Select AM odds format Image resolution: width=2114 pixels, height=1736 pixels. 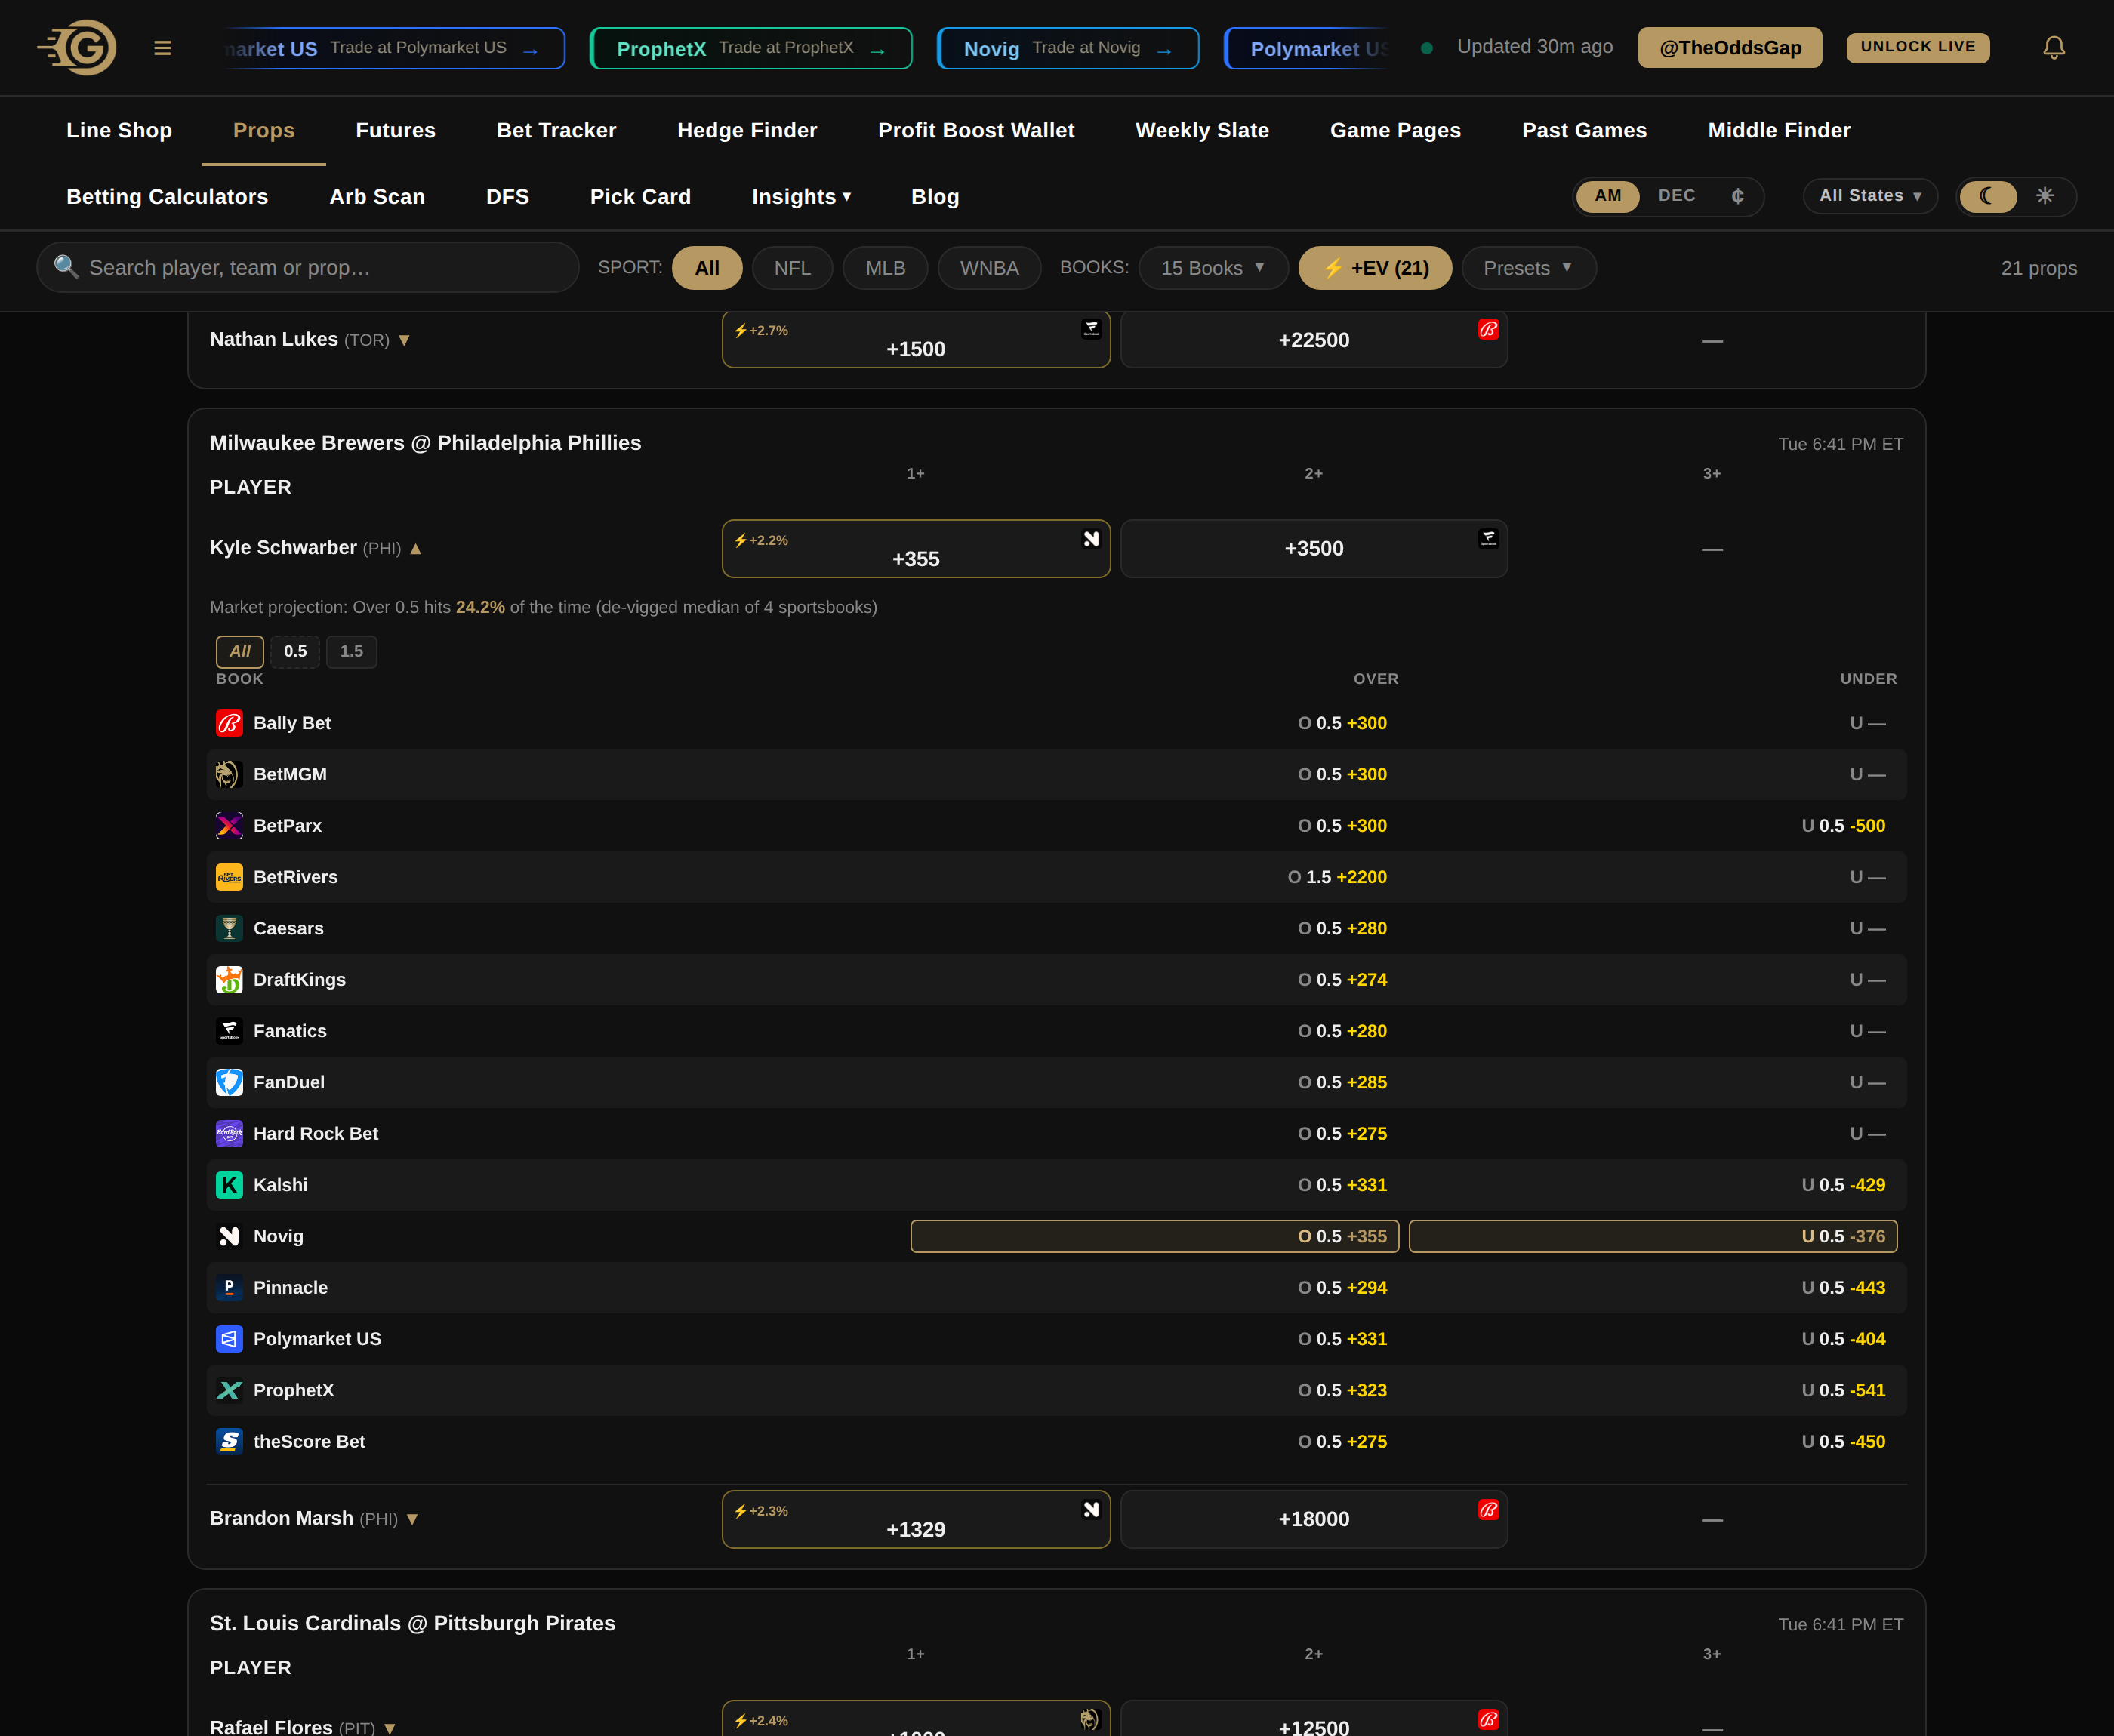(1607, 196)
